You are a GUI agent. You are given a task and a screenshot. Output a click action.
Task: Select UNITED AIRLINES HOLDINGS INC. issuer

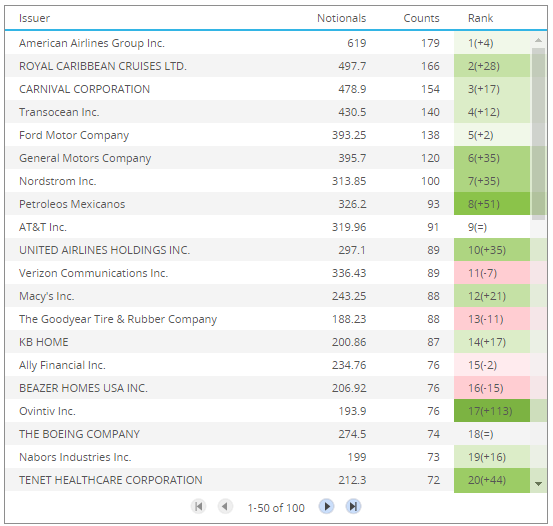pos(104,250)
